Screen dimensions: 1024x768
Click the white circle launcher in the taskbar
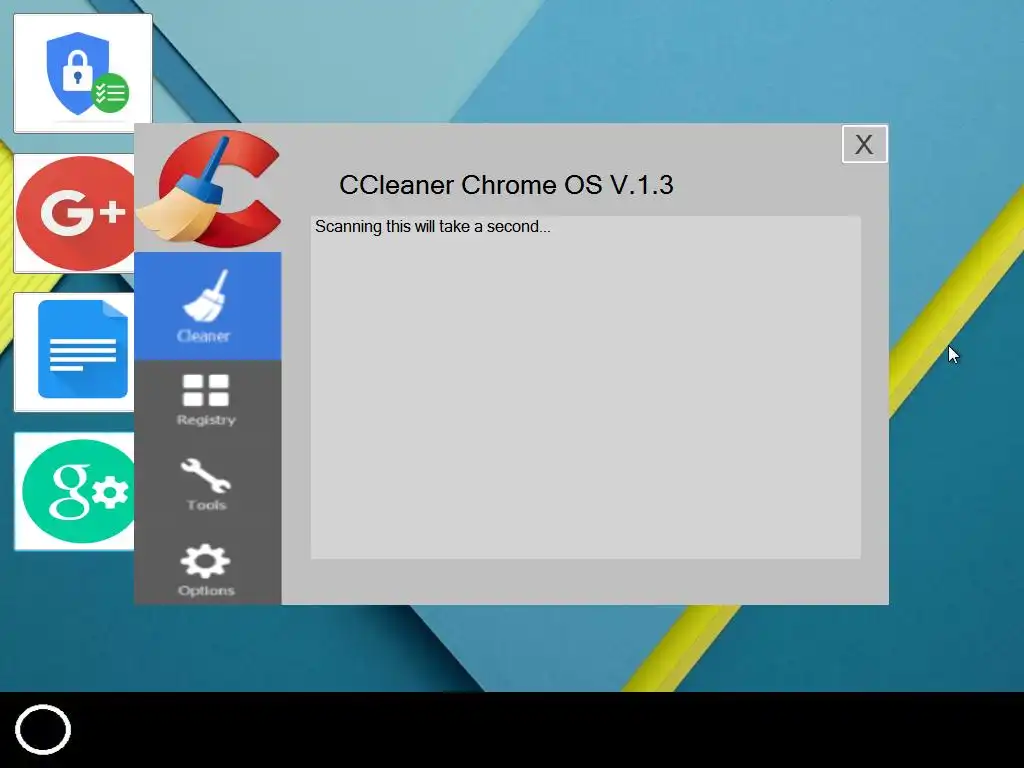tap(43, 729)
